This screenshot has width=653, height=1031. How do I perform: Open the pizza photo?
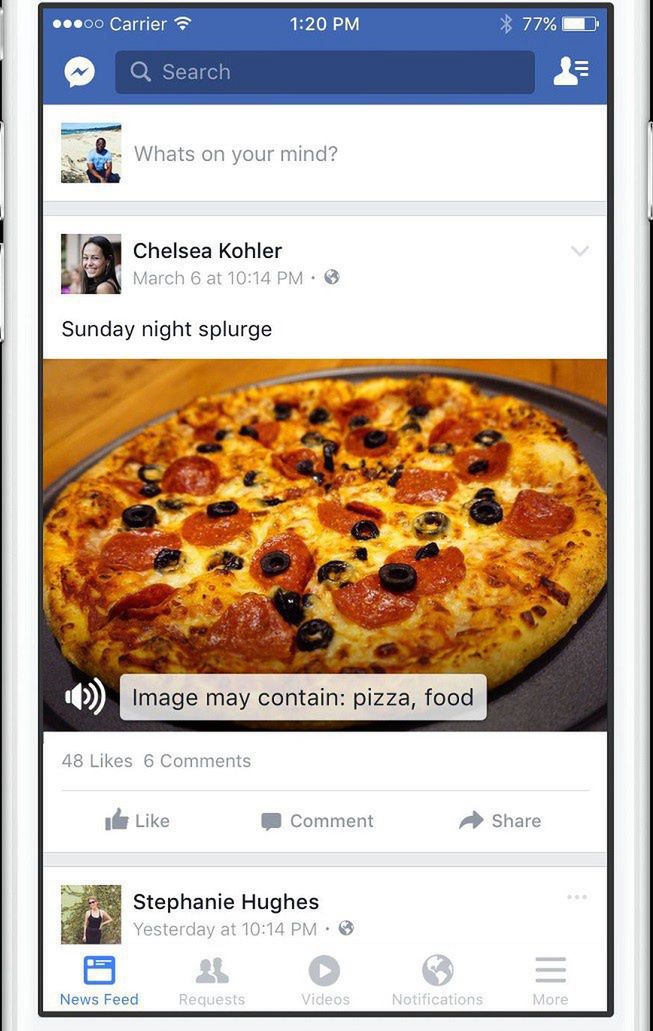(325, 544)
